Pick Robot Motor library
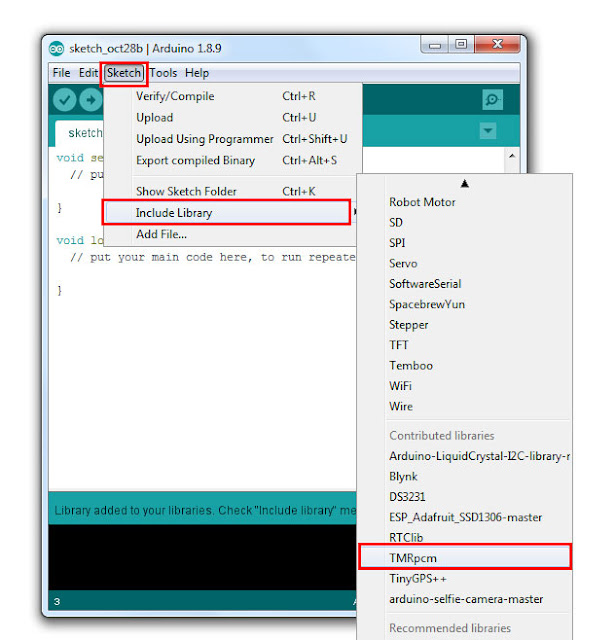Screen dimensions: 615x640 465,202
